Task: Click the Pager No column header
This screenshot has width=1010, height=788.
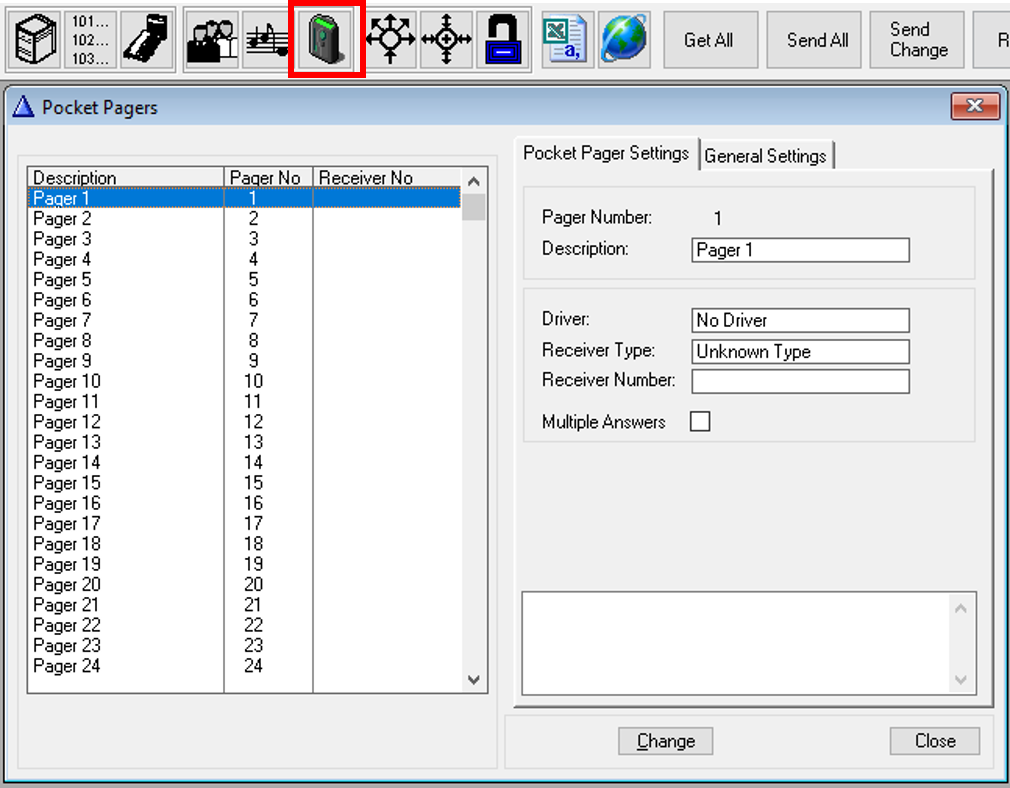Action: pos(269,177)
